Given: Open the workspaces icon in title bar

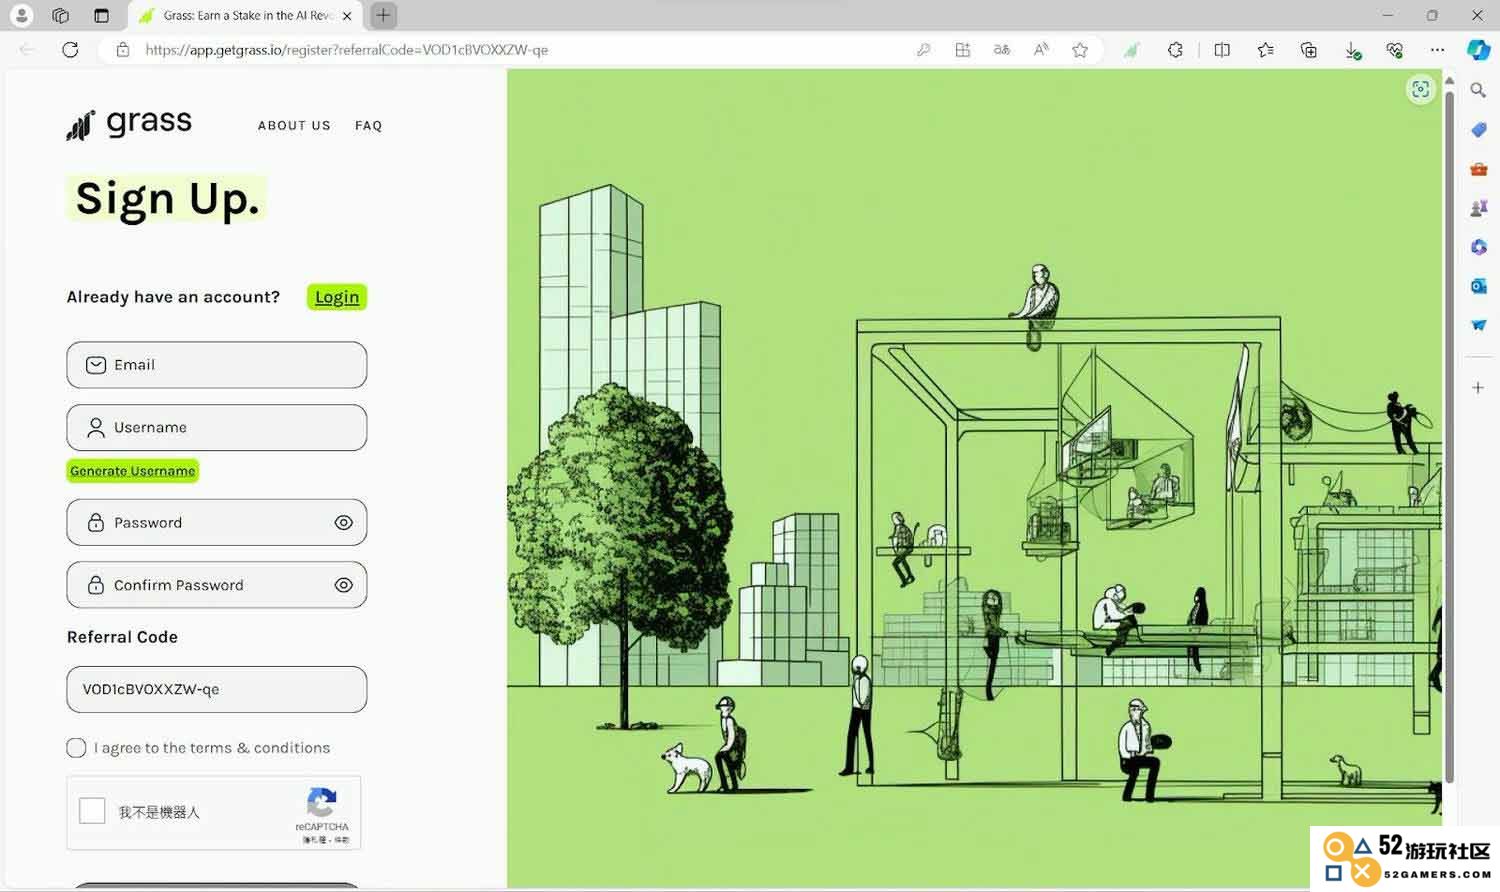Looking at the screenshot, I should click(x=60, y=15).
